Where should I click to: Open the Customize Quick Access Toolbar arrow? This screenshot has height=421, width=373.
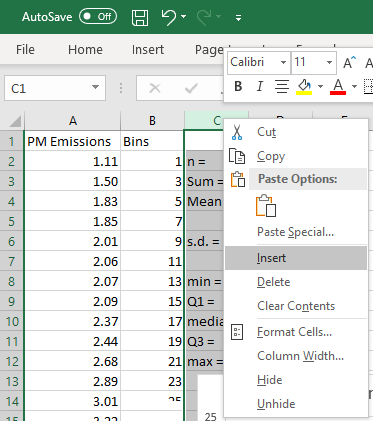pos(238,18)
